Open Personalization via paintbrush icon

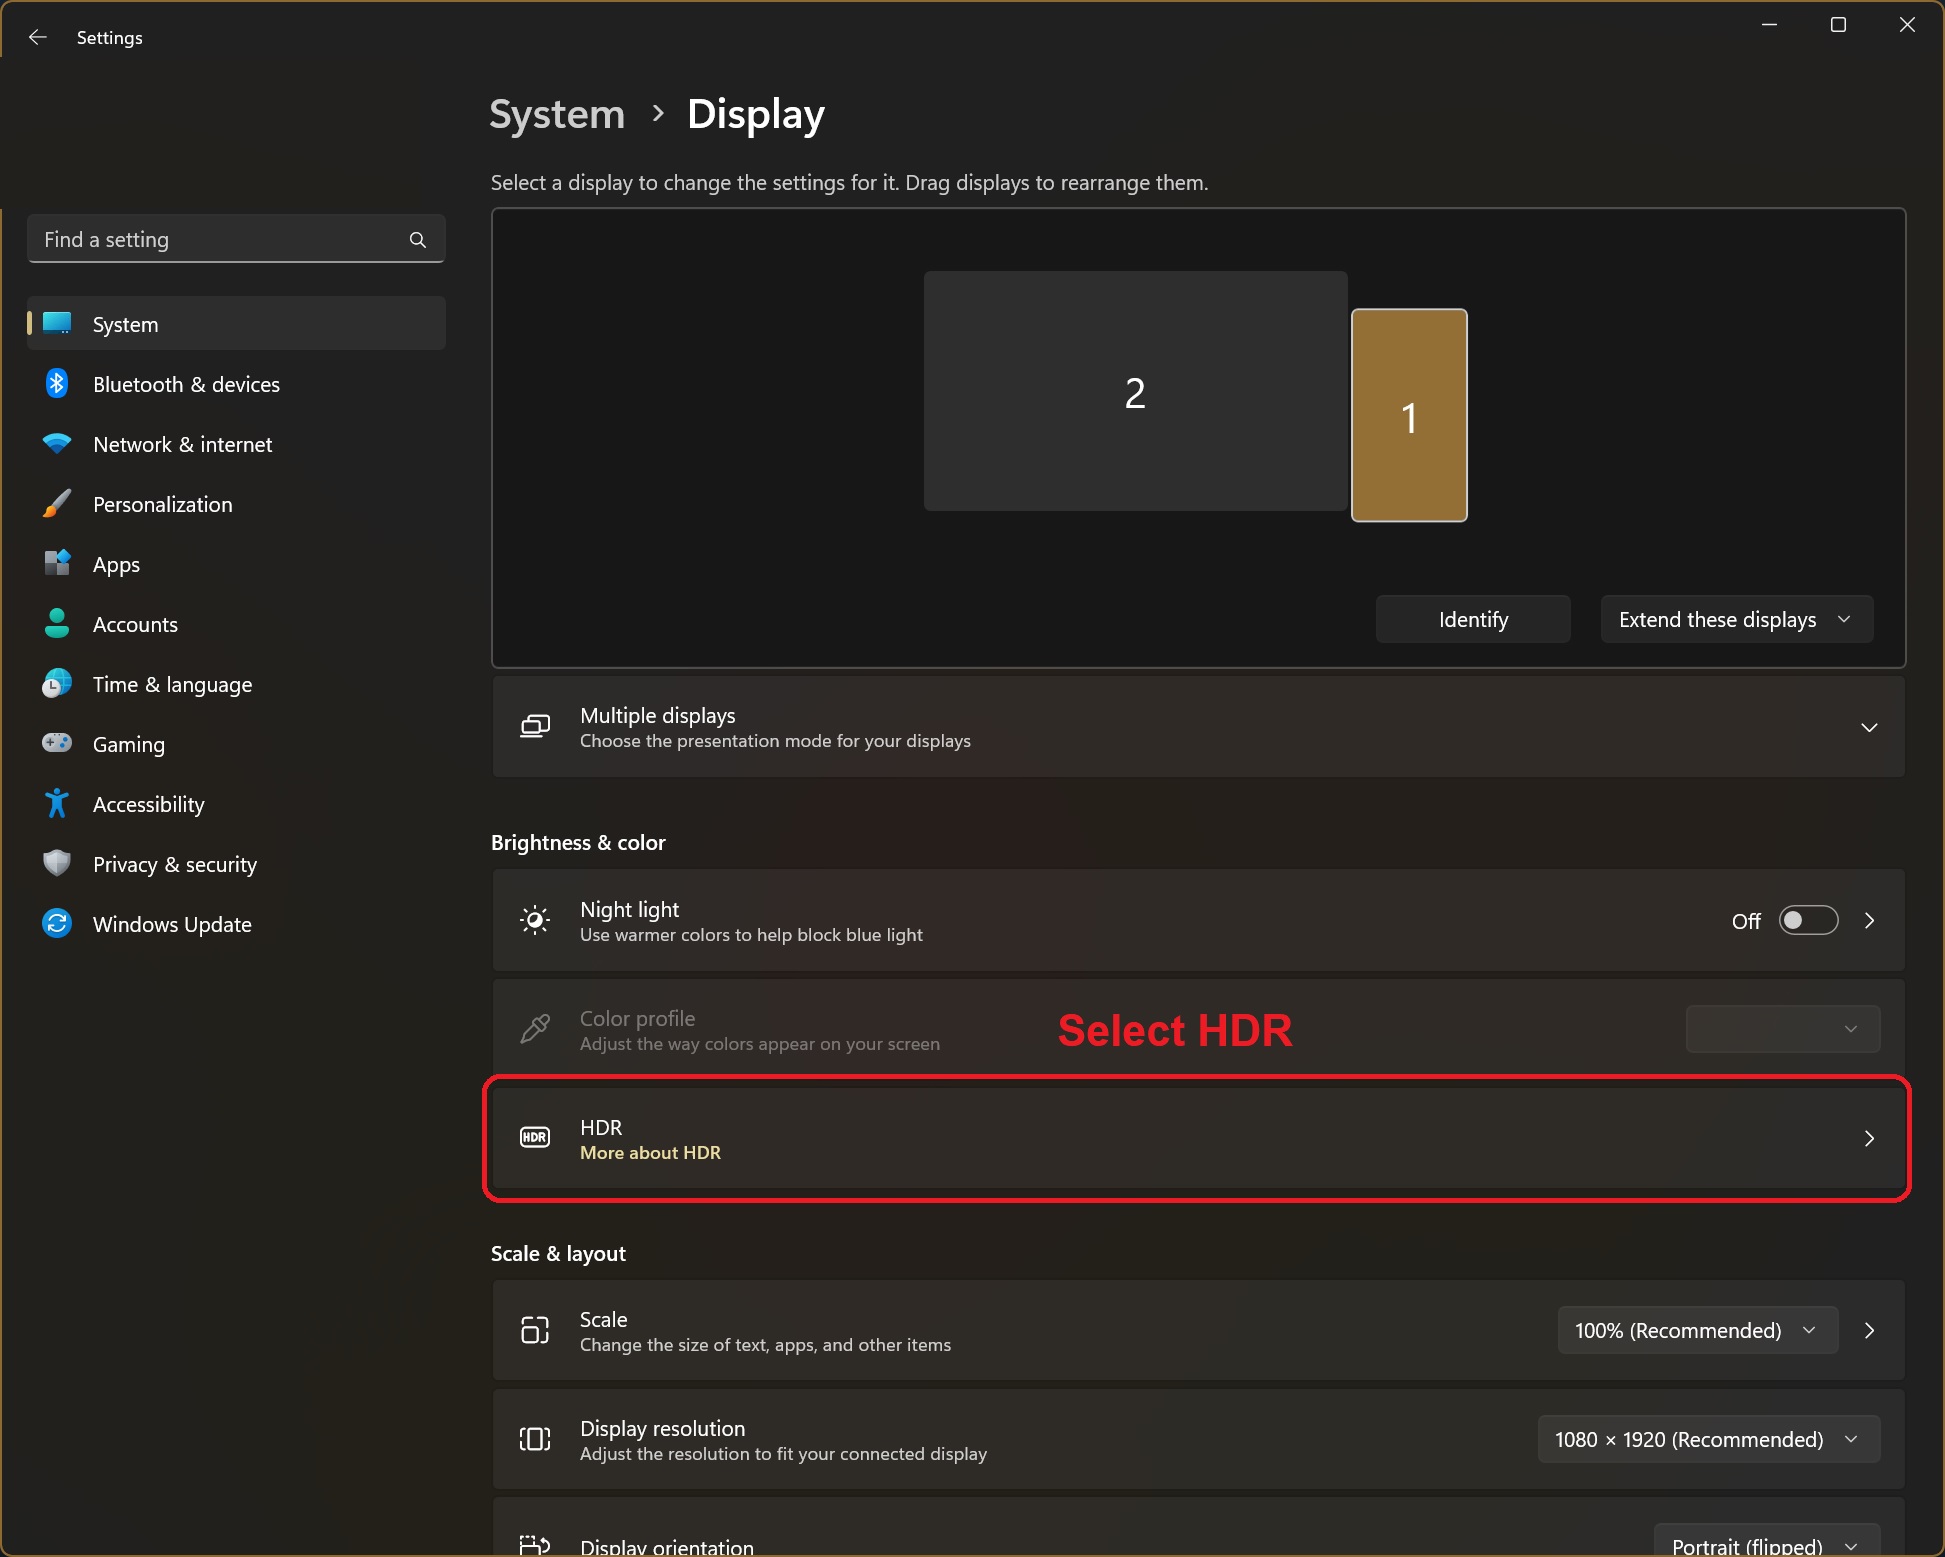57,504
